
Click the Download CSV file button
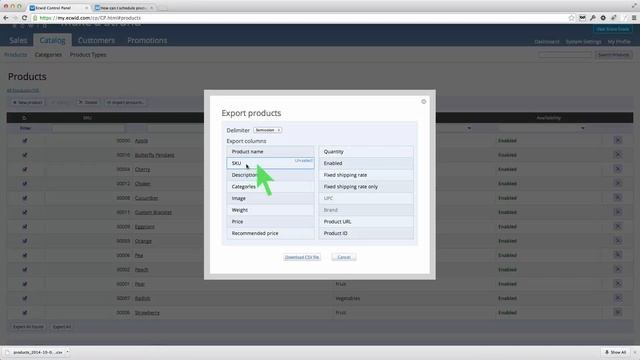[x=302, y=257]
